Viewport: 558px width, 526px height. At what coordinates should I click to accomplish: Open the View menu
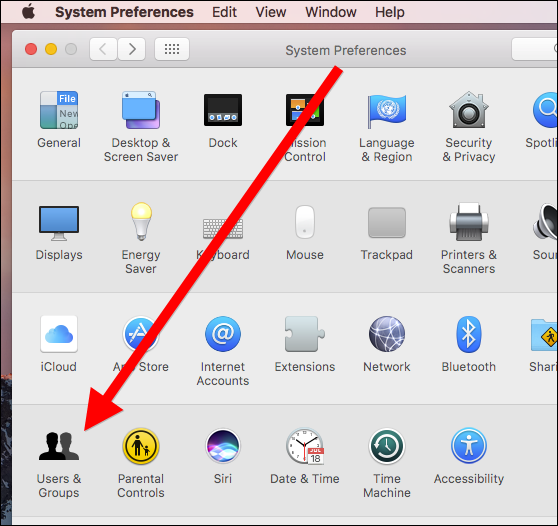coord(270,12)
